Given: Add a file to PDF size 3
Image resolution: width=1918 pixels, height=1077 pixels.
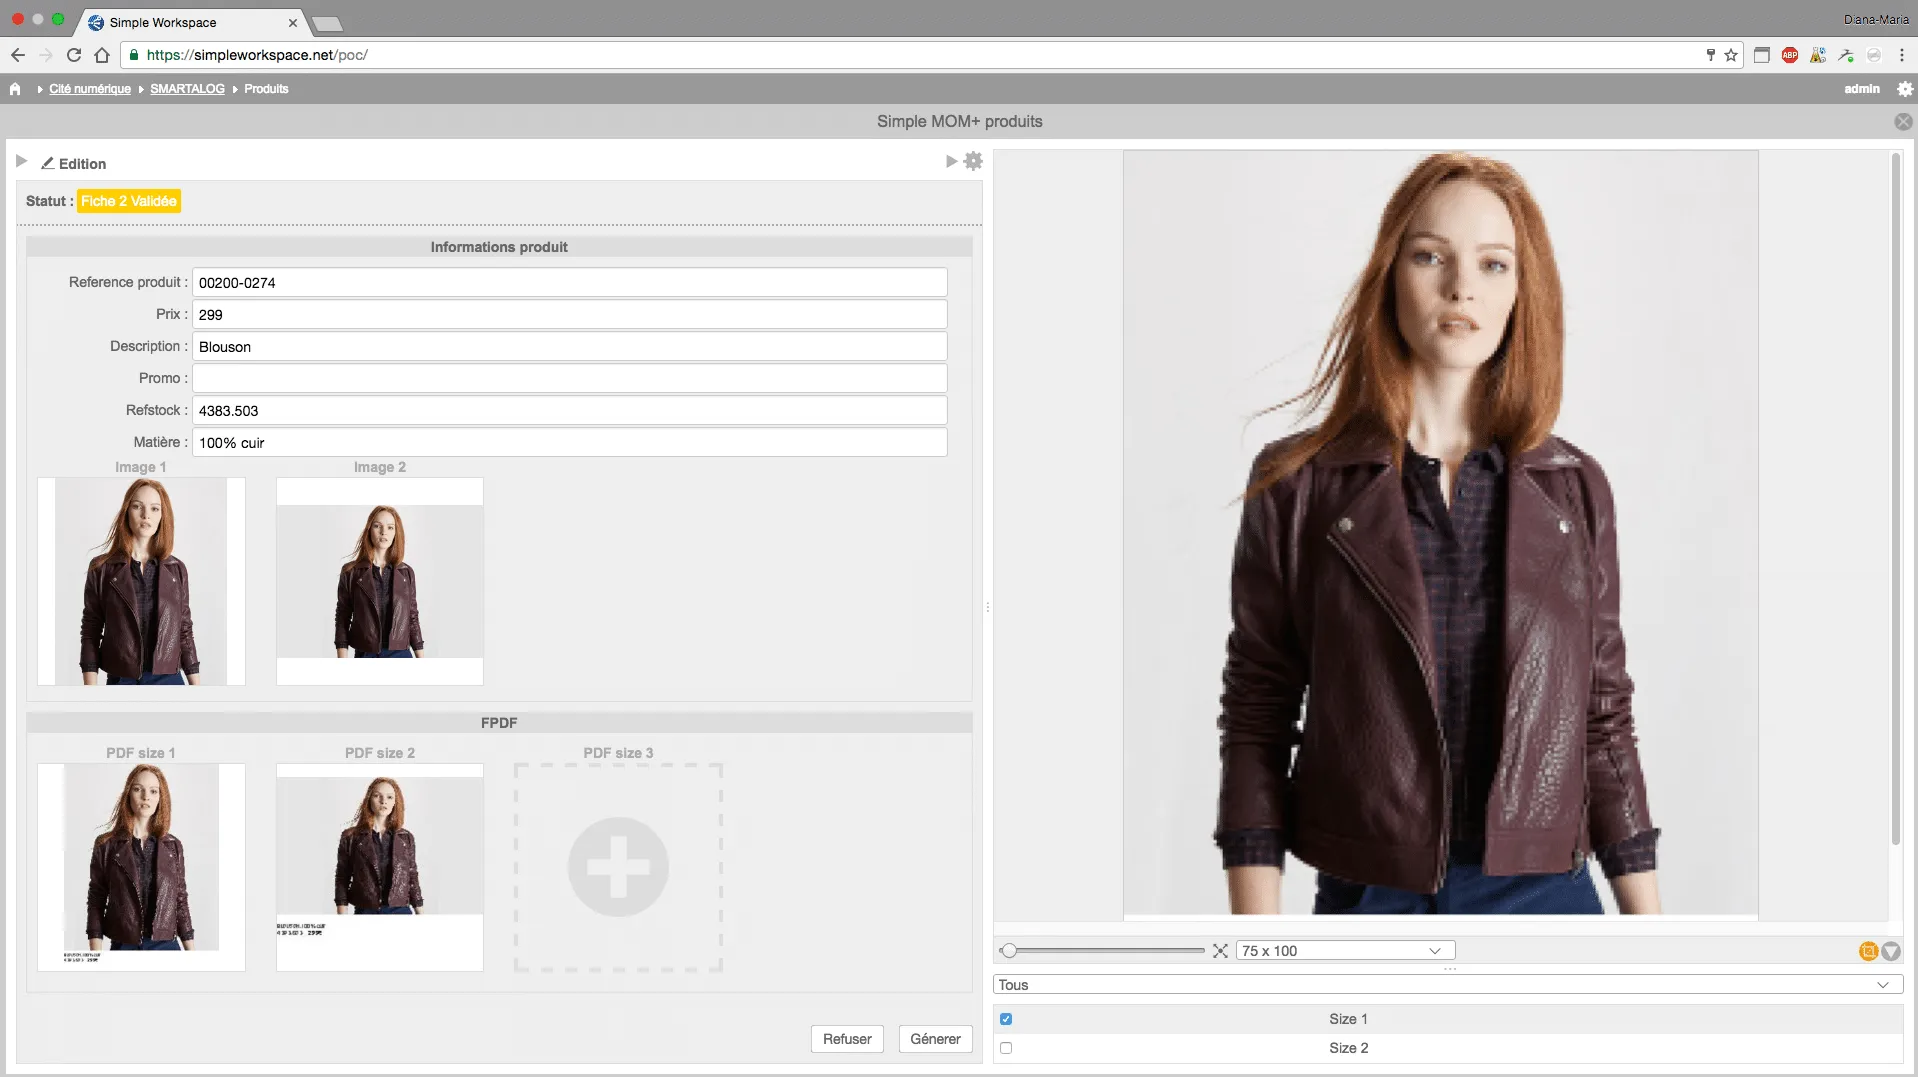Looking at the screenshot, I should (x=618, y=867).
